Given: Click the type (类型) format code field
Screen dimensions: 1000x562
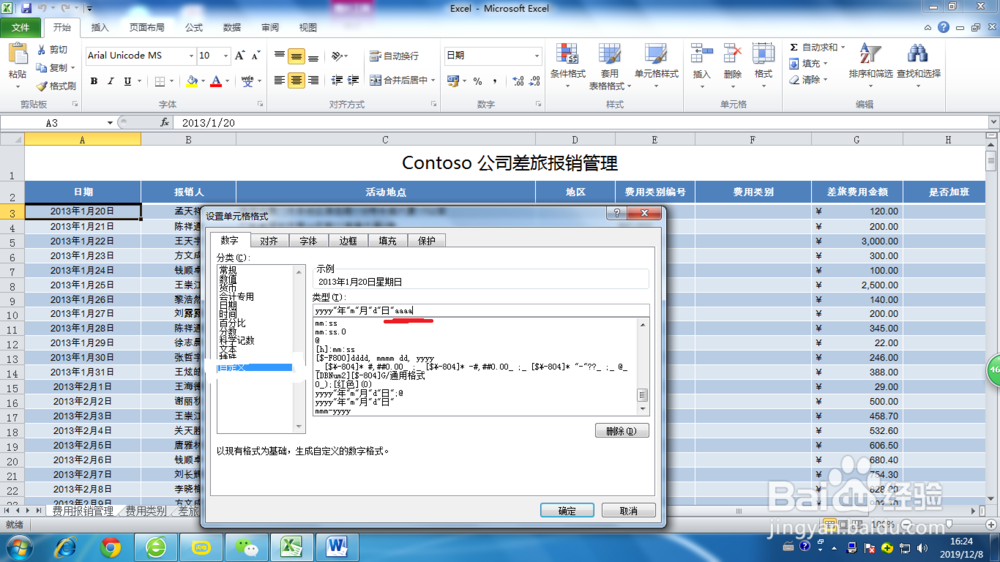Looking at the screenshot, I should (481, 311).
